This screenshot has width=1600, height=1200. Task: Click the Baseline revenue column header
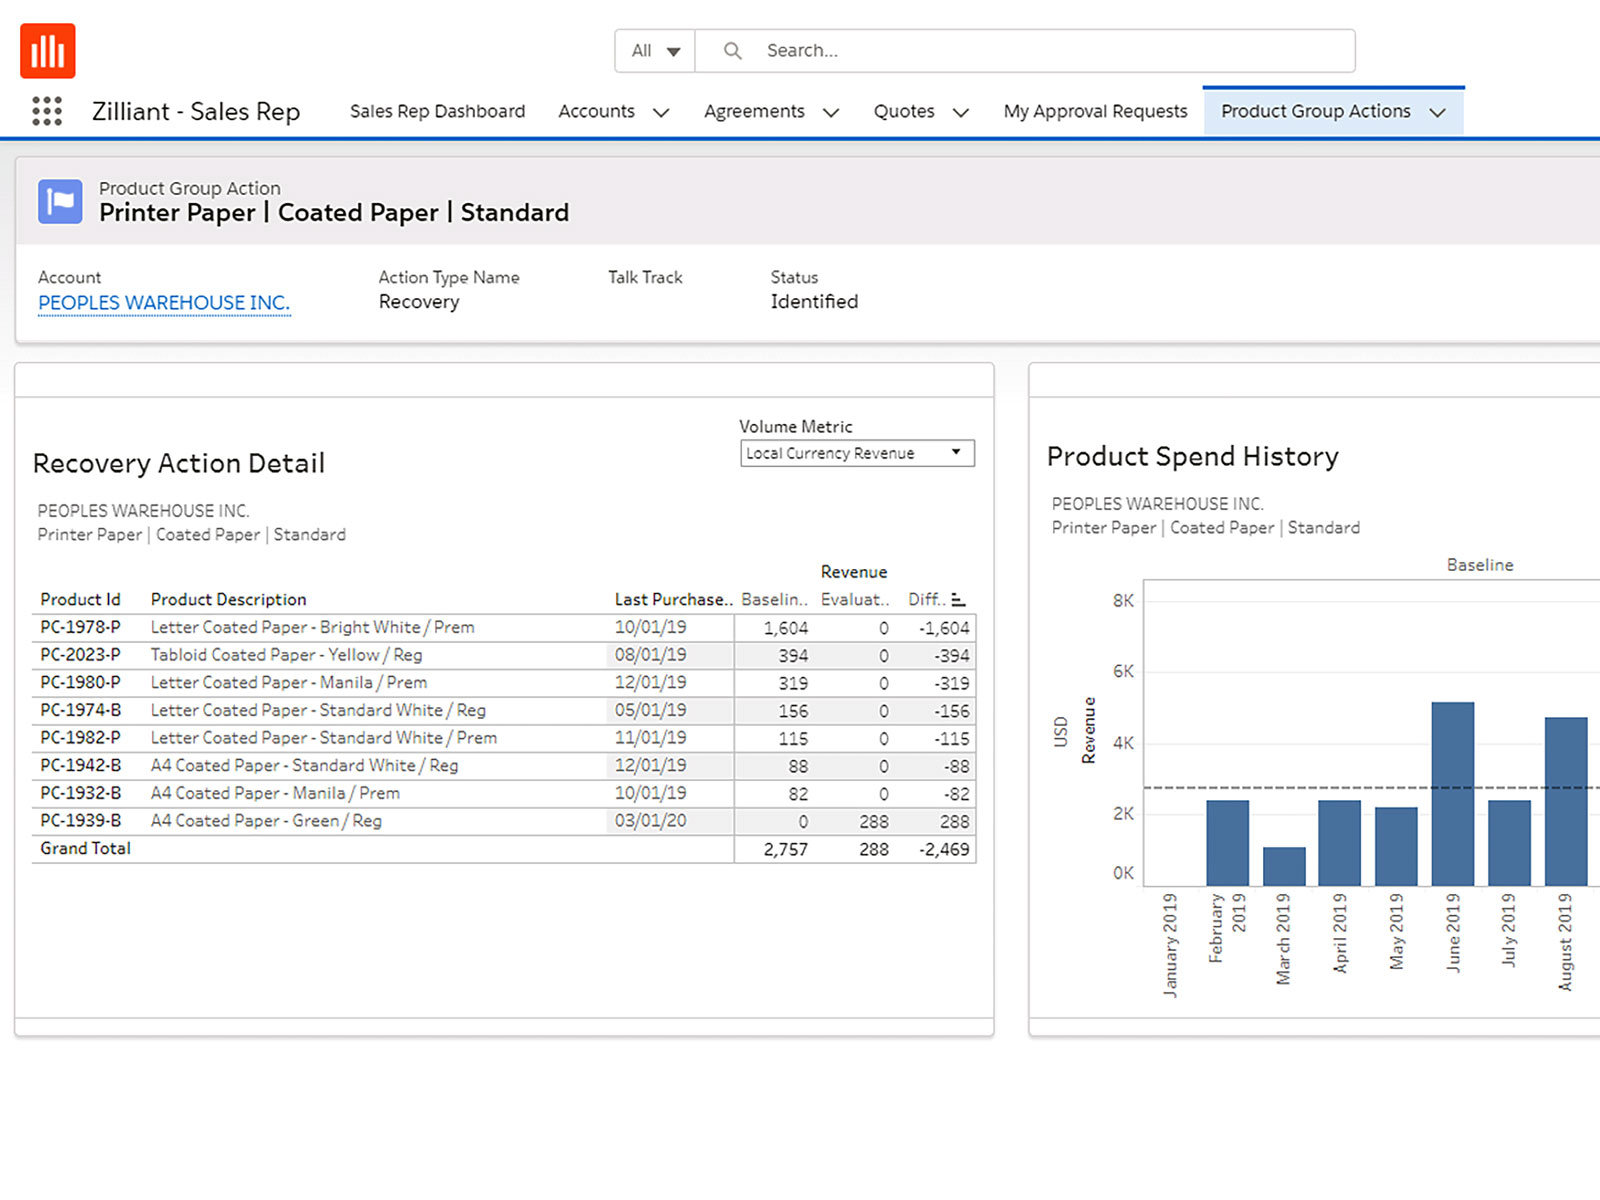tap(774, 599)
